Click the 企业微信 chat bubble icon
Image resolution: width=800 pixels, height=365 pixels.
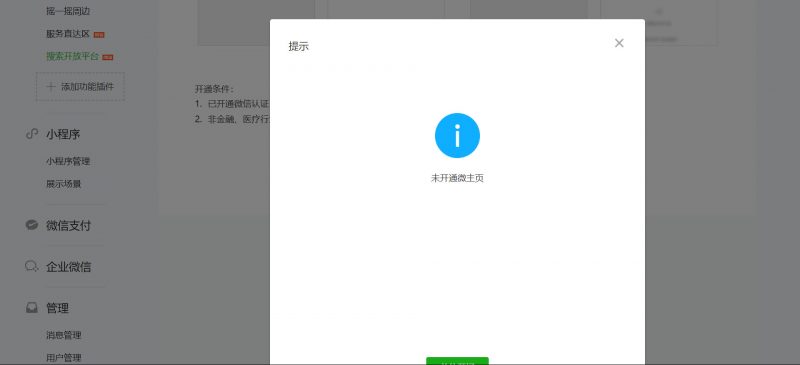point(32,266)
